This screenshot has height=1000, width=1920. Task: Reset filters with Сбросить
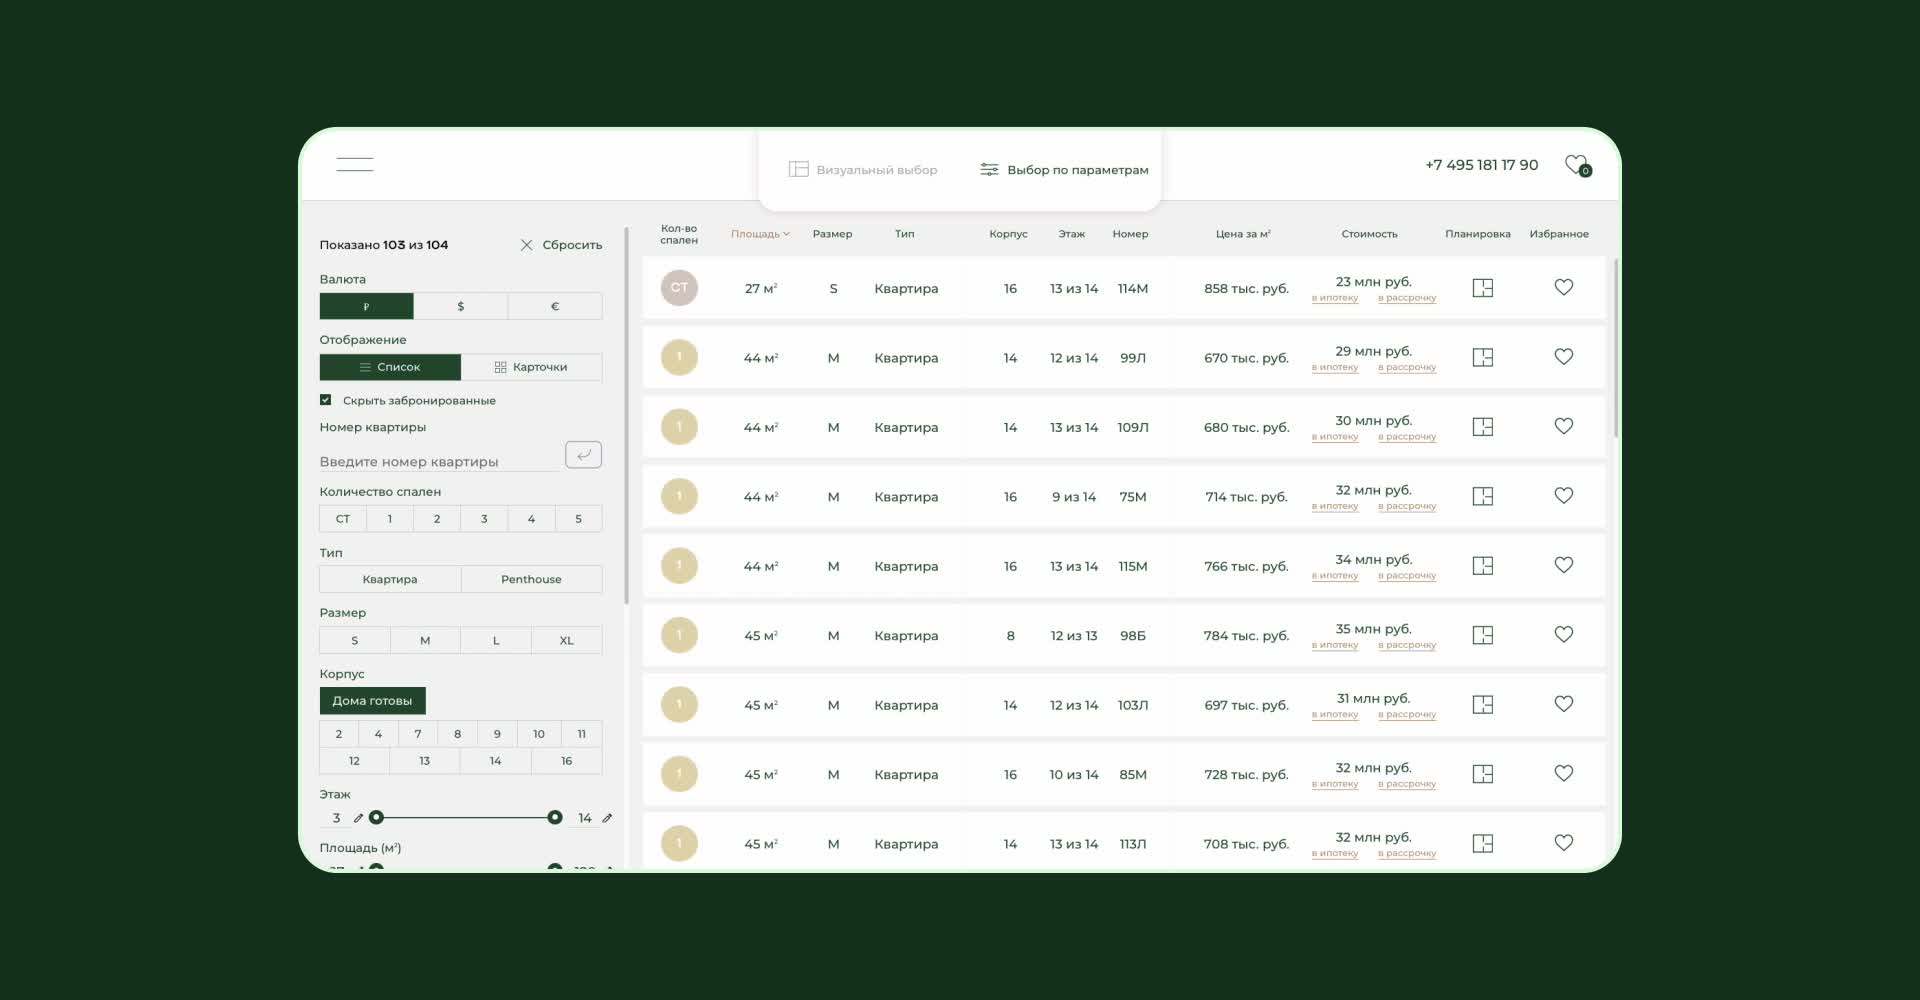pos(561,245)
